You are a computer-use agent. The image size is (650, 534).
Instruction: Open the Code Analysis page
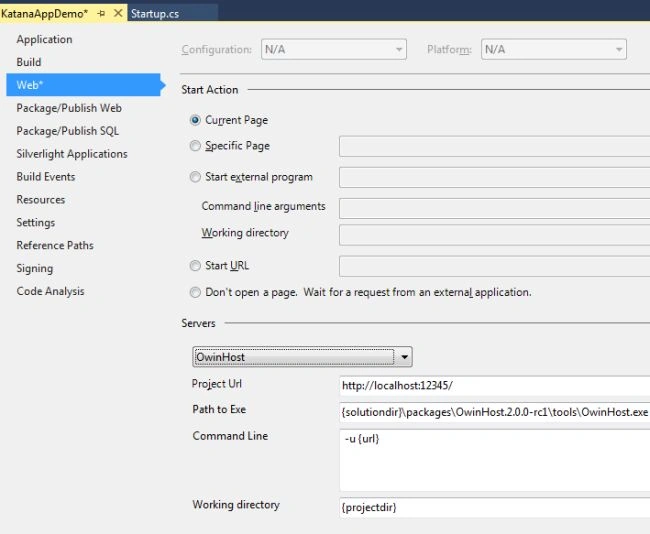tap(50, 291)
